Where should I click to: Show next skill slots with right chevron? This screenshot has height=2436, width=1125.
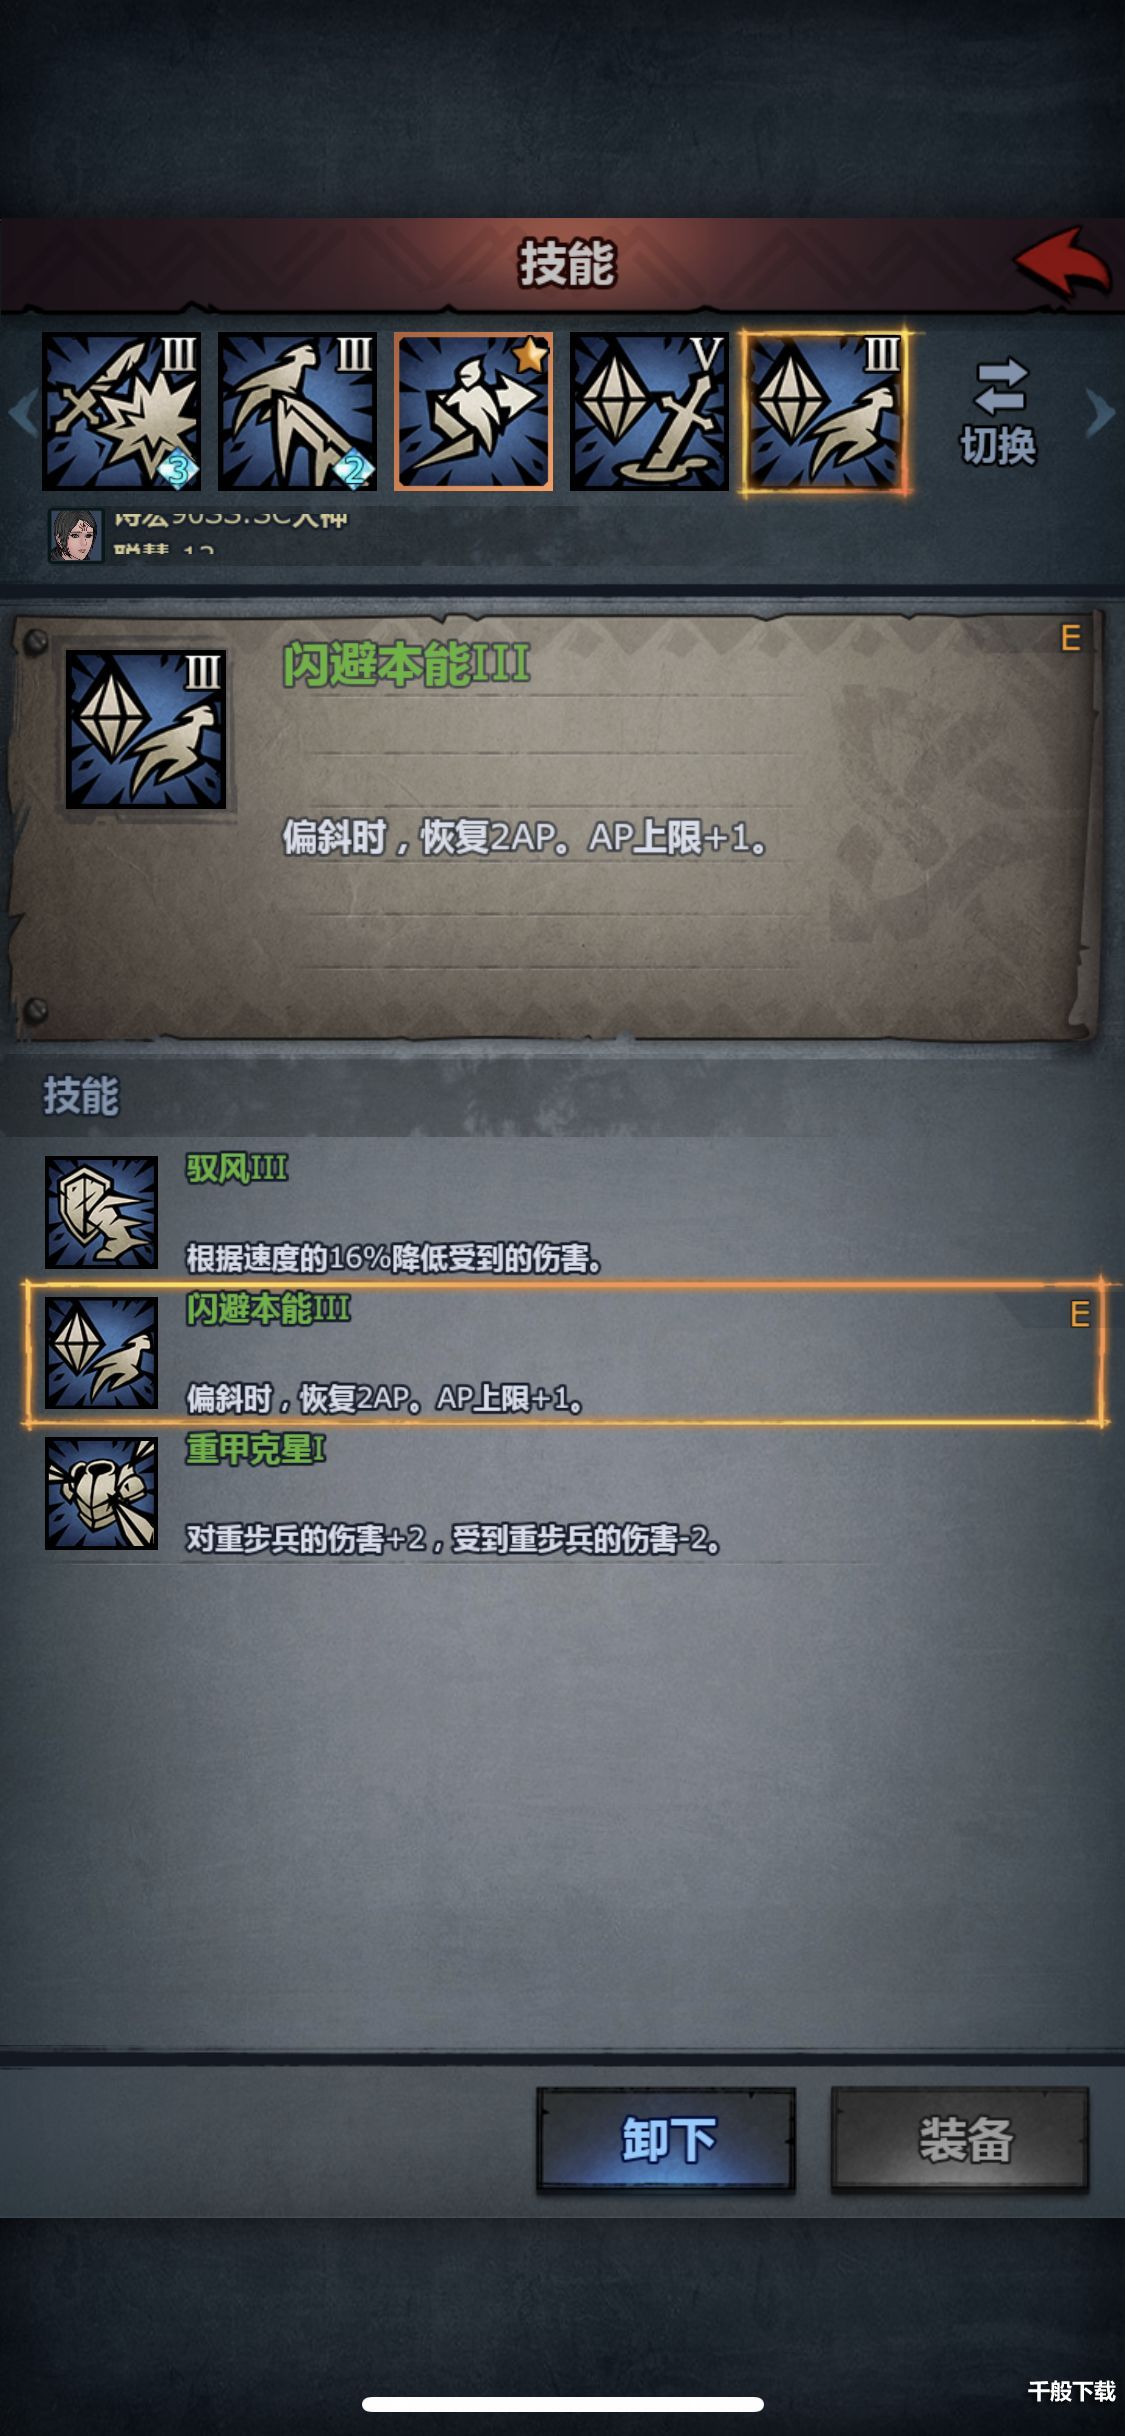click(1099, 412)
